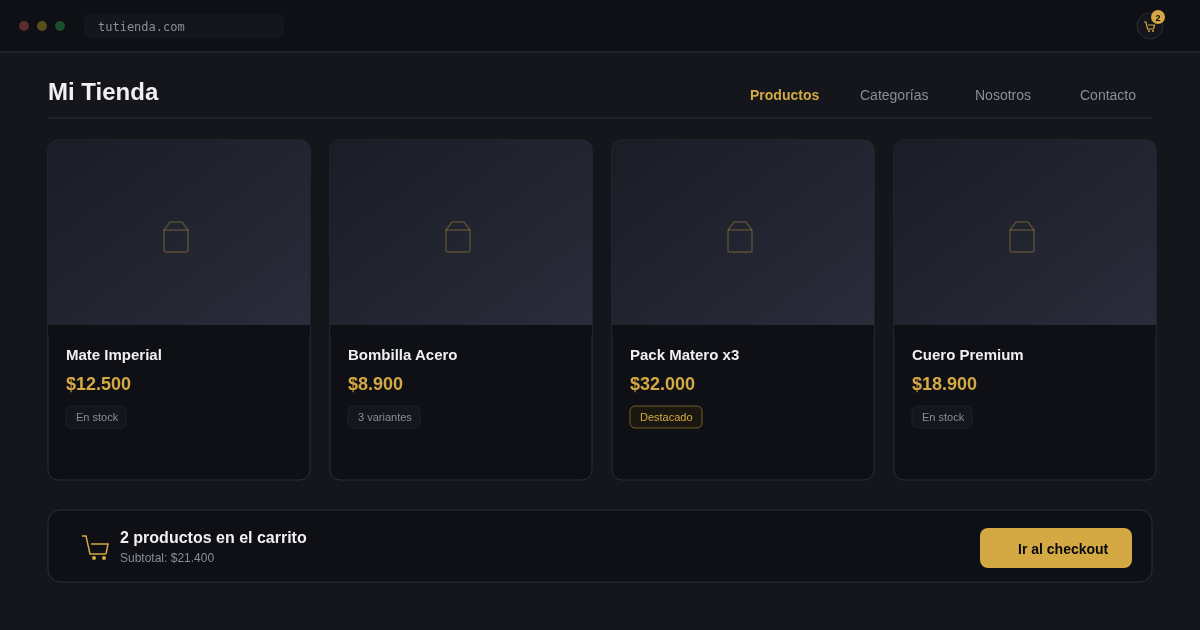Screen dimensions: 1200x630
Task: Toggle the En stock badge on Mate Imperial
Action: 96,417
